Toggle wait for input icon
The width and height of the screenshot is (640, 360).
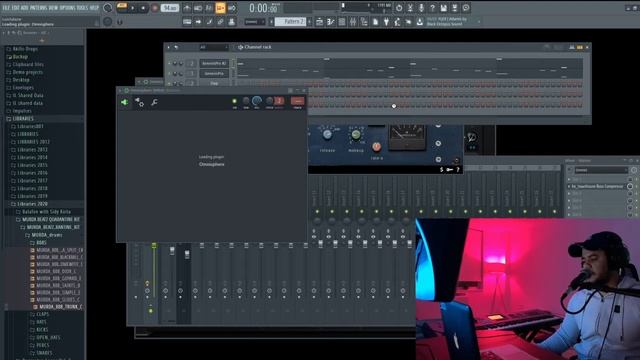[198, 8]
